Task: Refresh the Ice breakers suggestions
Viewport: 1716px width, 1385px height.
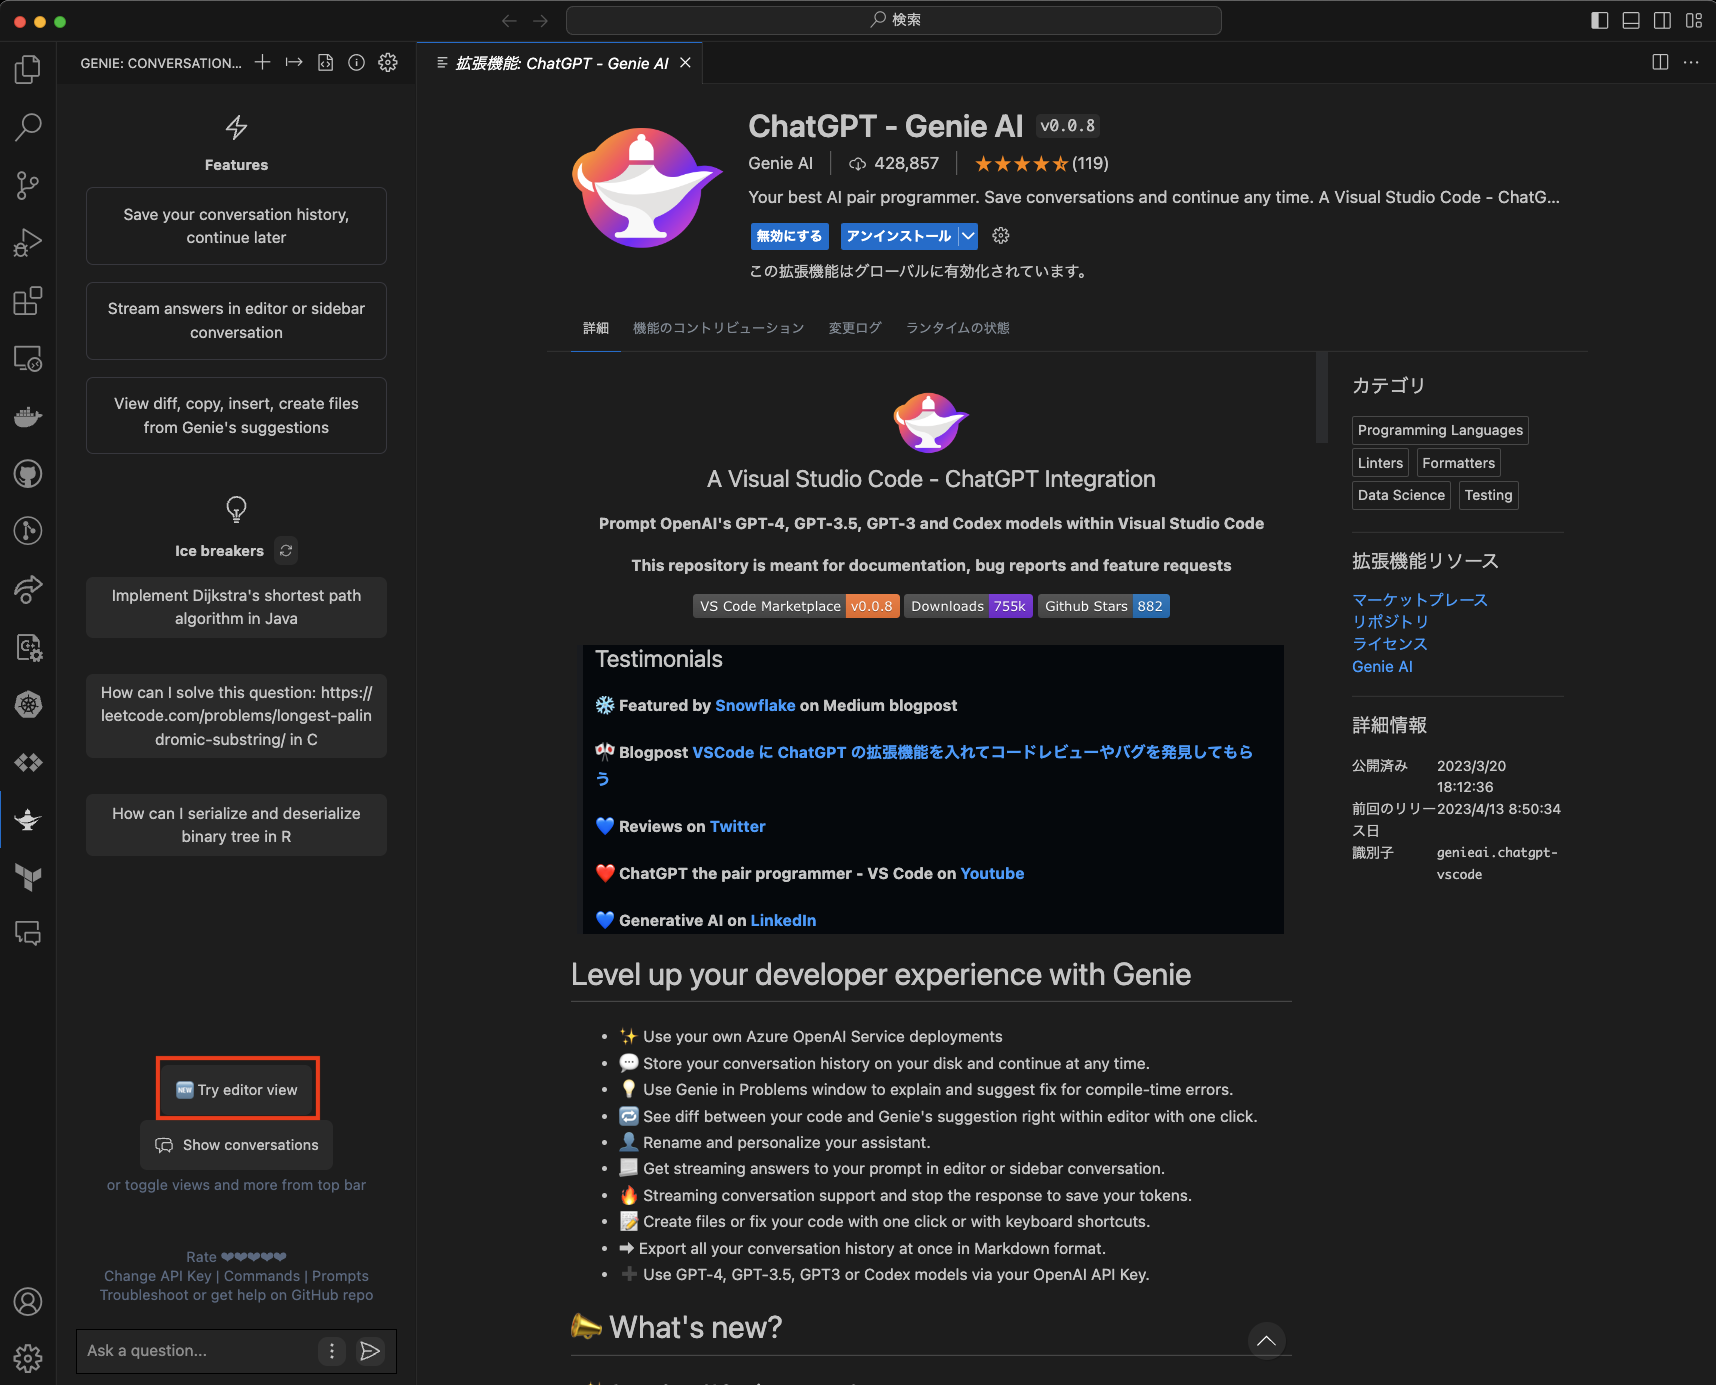Action: (x=286, y=550)
